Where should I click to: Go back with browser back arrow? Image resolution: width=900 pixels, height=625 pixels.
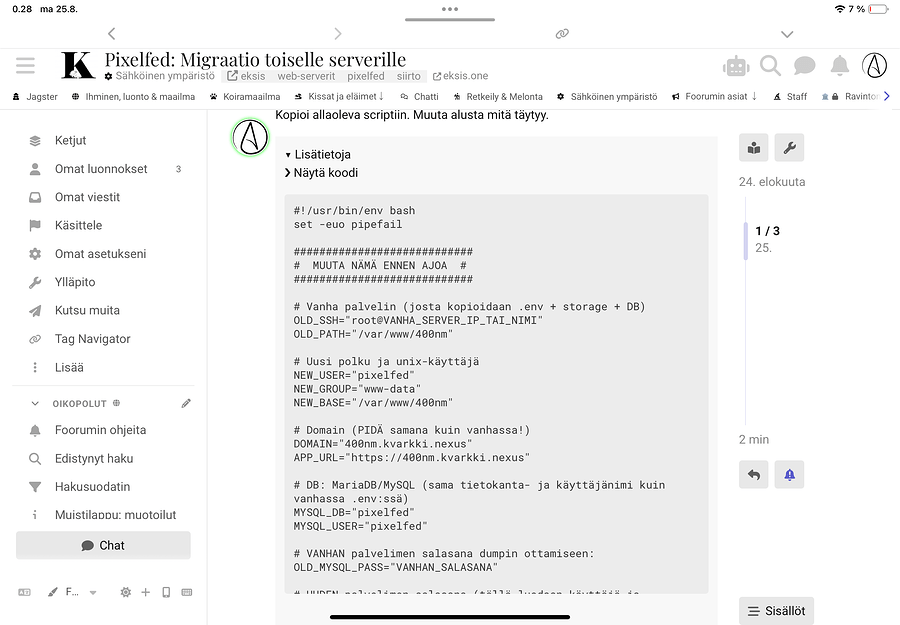point(112,34)
